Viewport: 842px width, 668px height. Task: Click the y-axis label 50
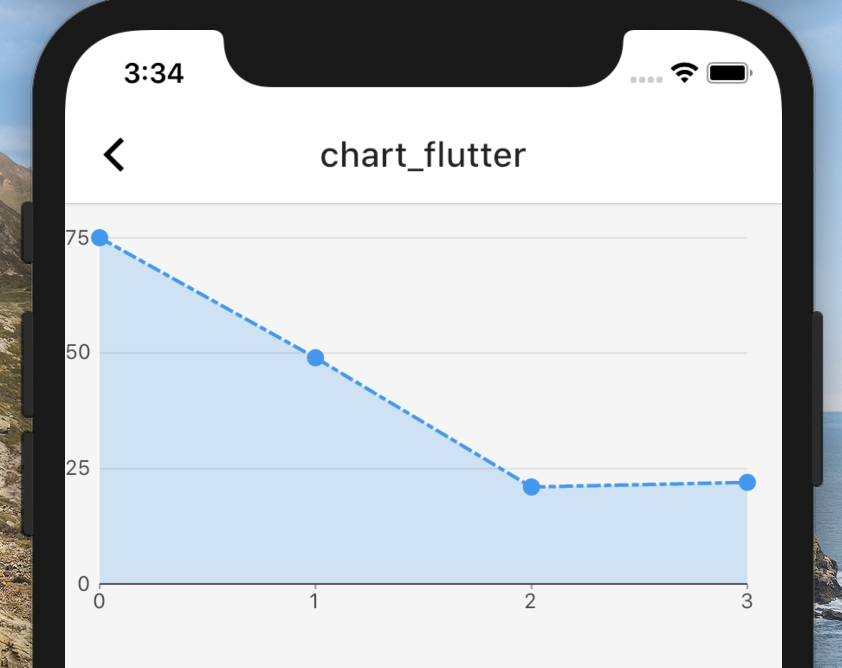pos(76,353)
